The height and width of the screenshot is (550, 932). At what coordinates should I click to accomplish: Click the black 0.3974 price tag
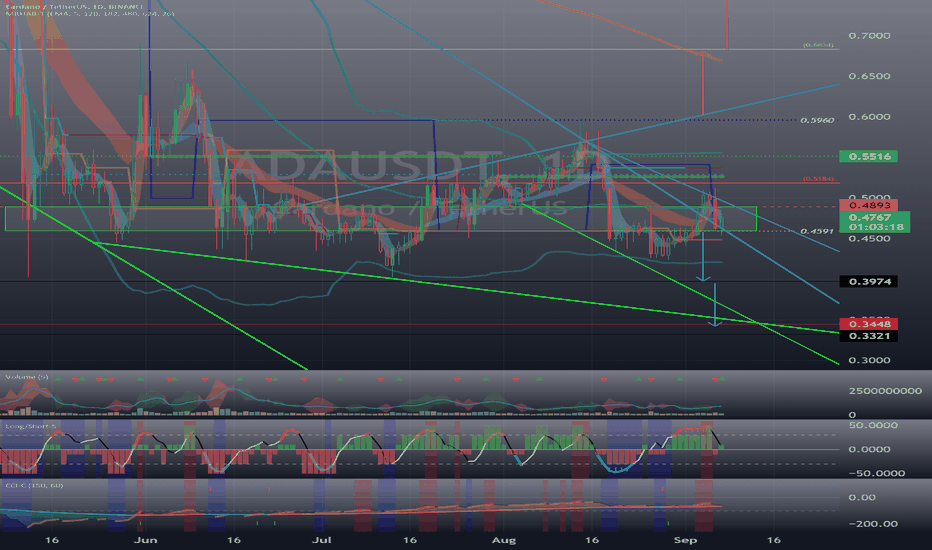click(x=868, y=281)
